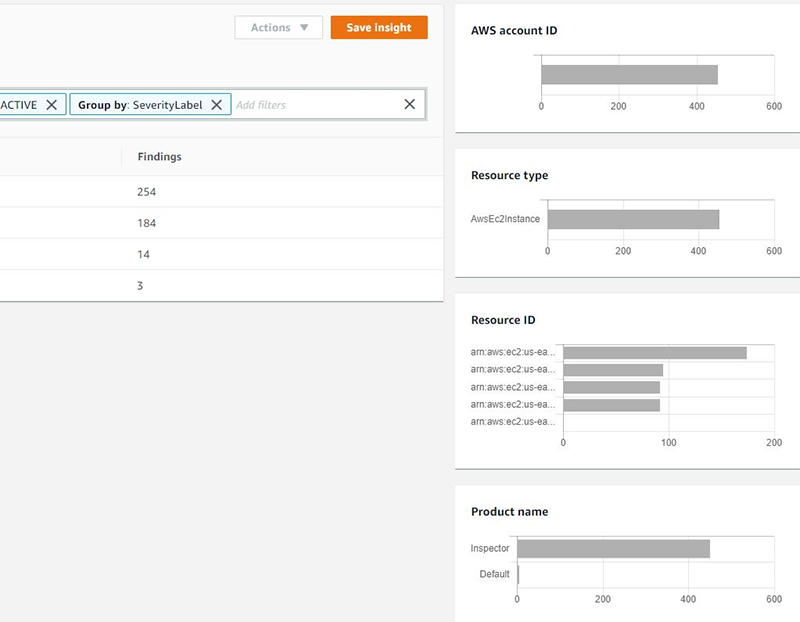Viewport: 800px width, 622px height.
Task: Click the AwsEc2Instance axis label
Action: coord(505,218)
